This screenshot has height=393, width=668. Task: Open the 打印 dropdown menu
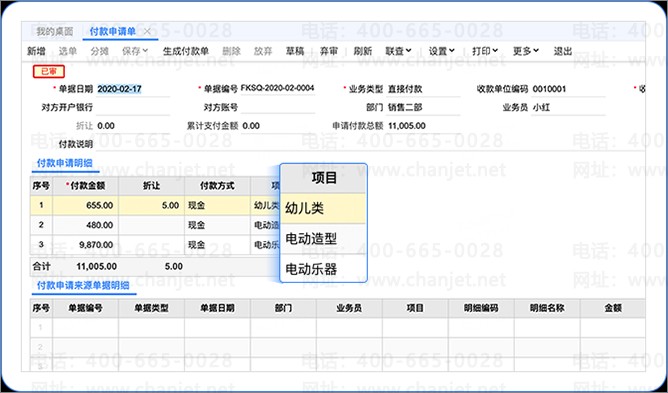[x=485, y=51]
